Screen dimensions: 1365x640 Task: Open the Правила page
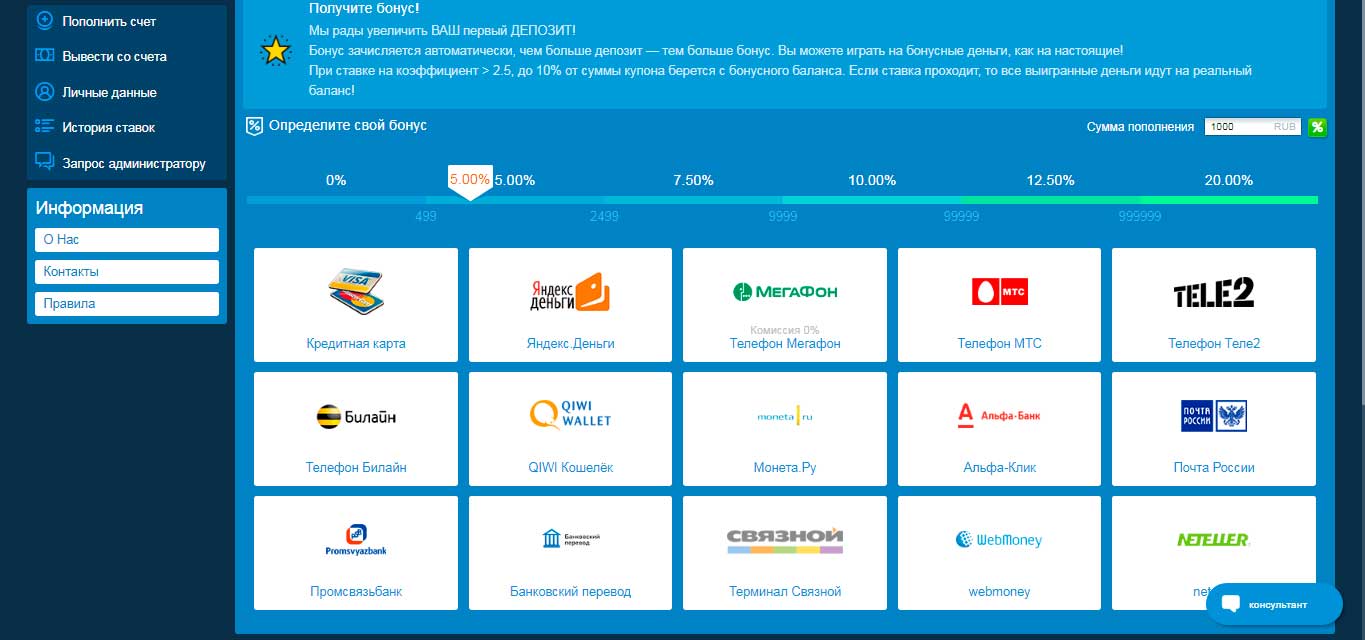126,304
